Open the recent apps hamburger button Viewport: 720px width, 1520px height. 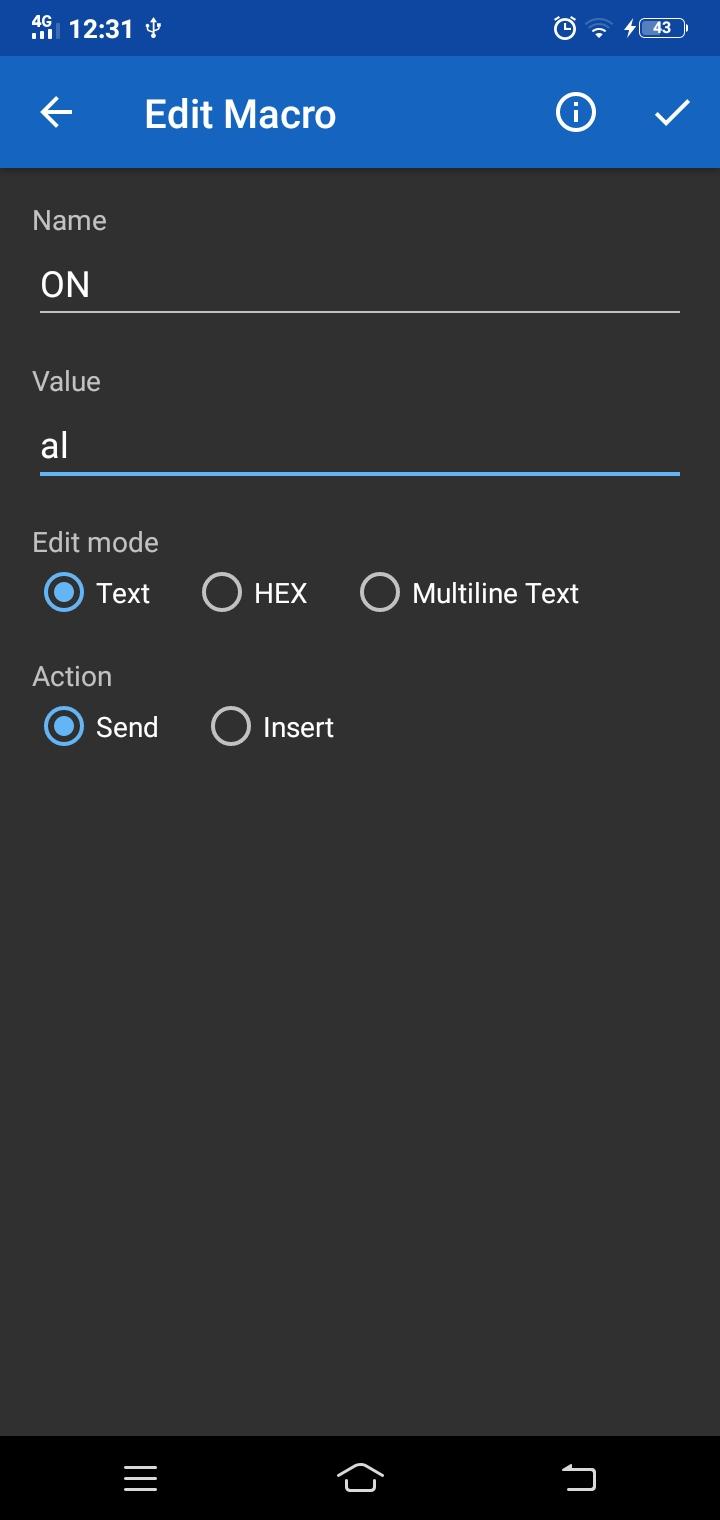[140, 1478]
